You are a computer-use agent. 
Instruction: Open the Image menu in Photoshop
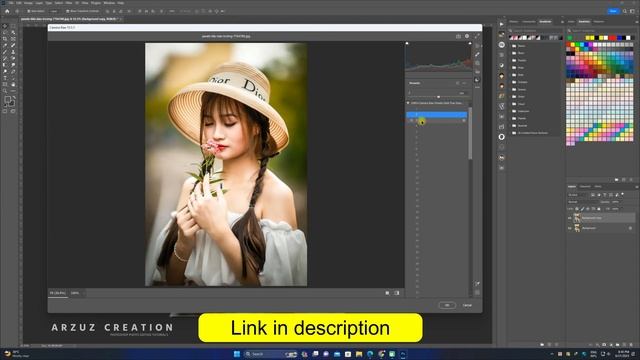coord(28,3)
